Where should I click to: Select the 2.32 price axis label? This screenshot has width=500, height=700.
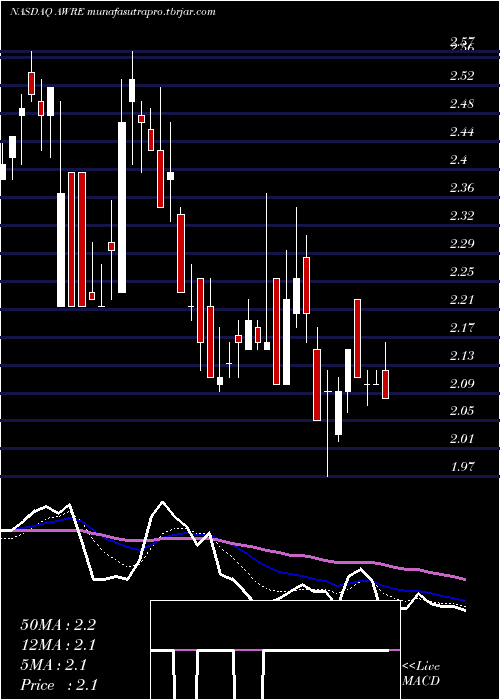[462, 216]
